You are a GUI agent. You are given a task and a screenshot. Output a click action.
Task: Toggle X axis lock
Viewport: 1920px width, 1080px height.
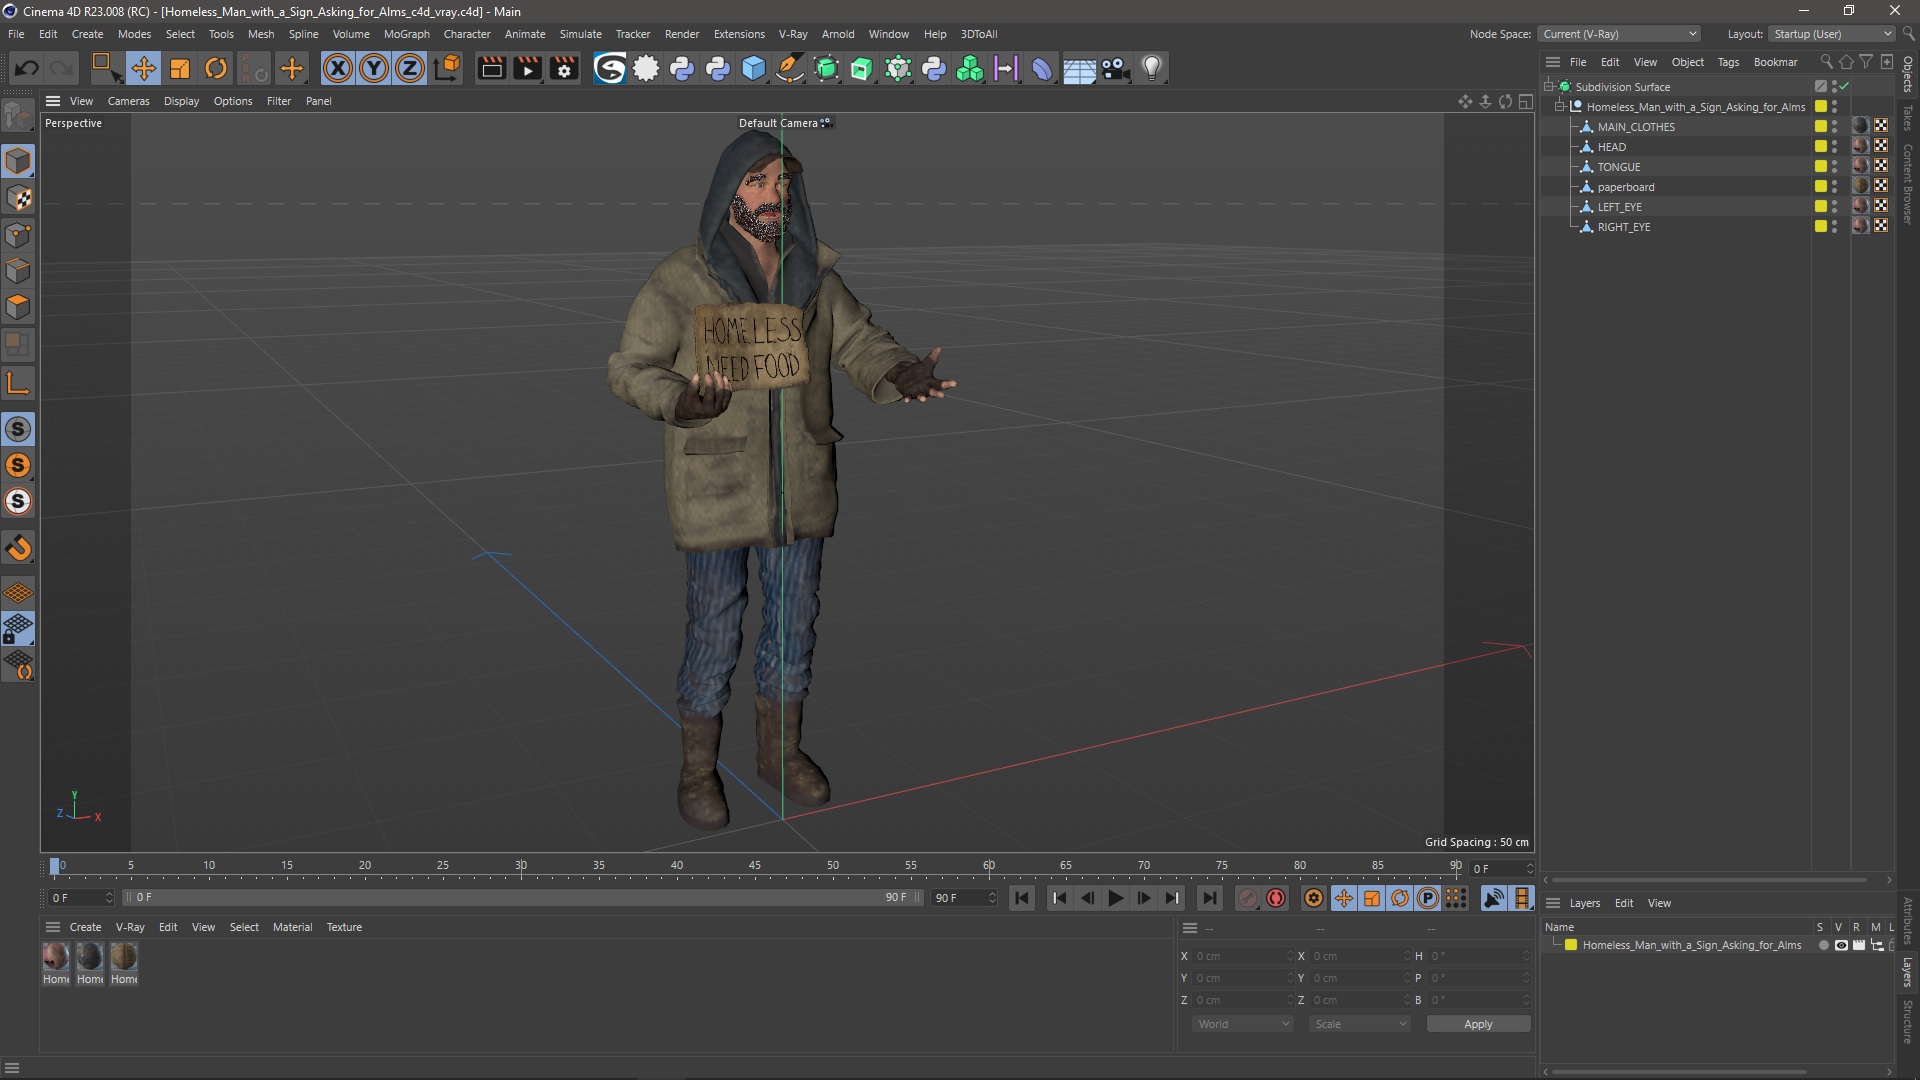[338, 68]
